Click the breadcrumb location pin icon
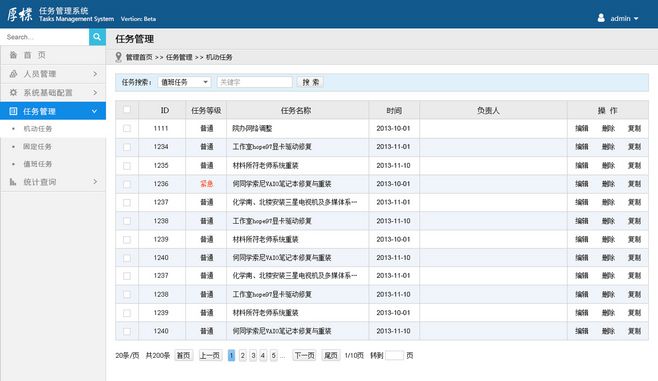The width and height of the screenshot is (658, 381). (119, 57)
